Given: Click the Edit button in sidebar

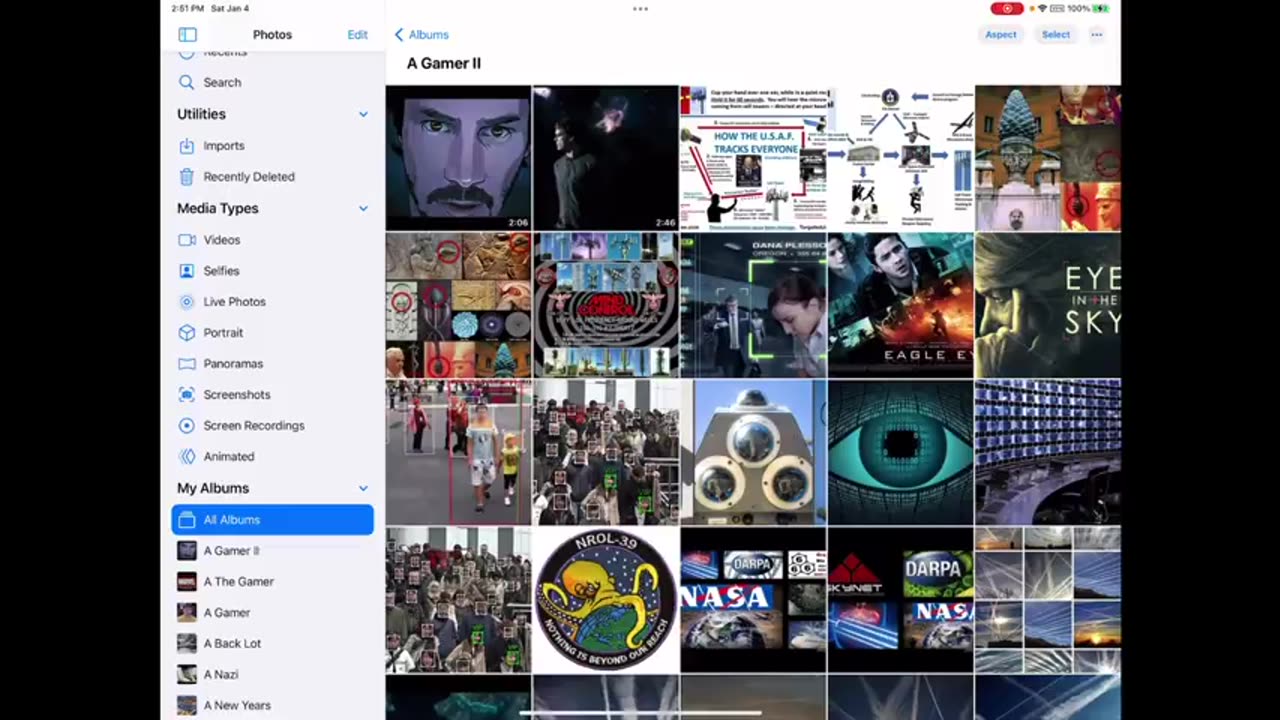Looking at the screenshot, I should (357, 34).
